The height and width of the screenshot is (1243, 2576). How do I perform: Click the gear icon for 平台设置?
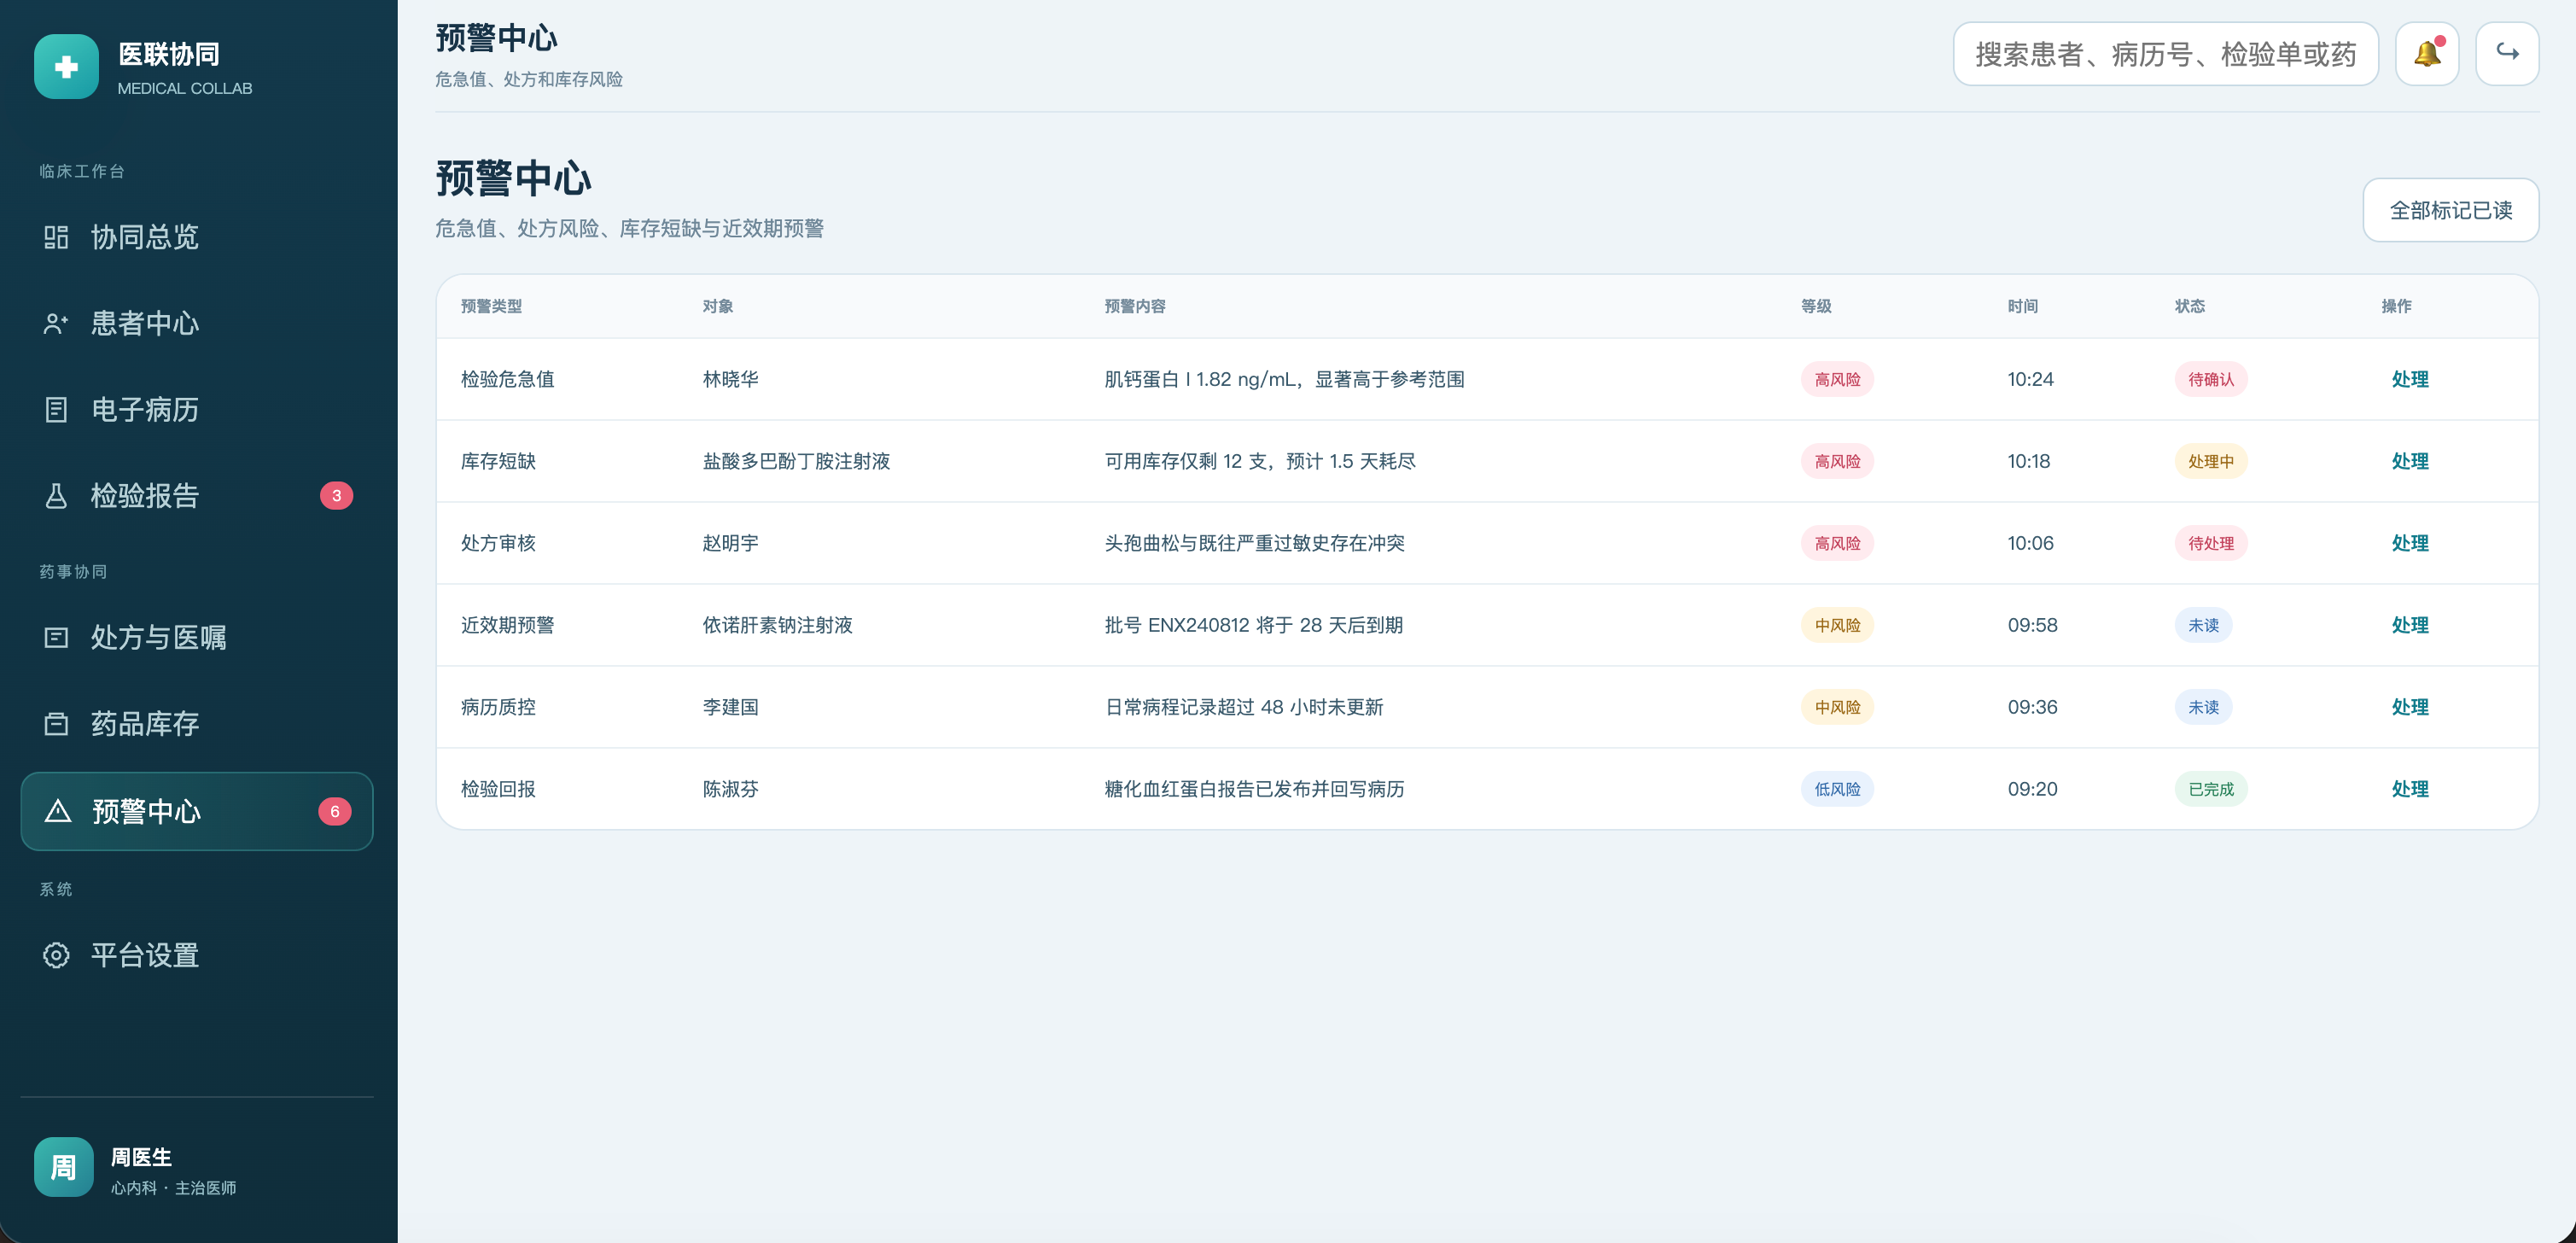click(x=56, y=955)
